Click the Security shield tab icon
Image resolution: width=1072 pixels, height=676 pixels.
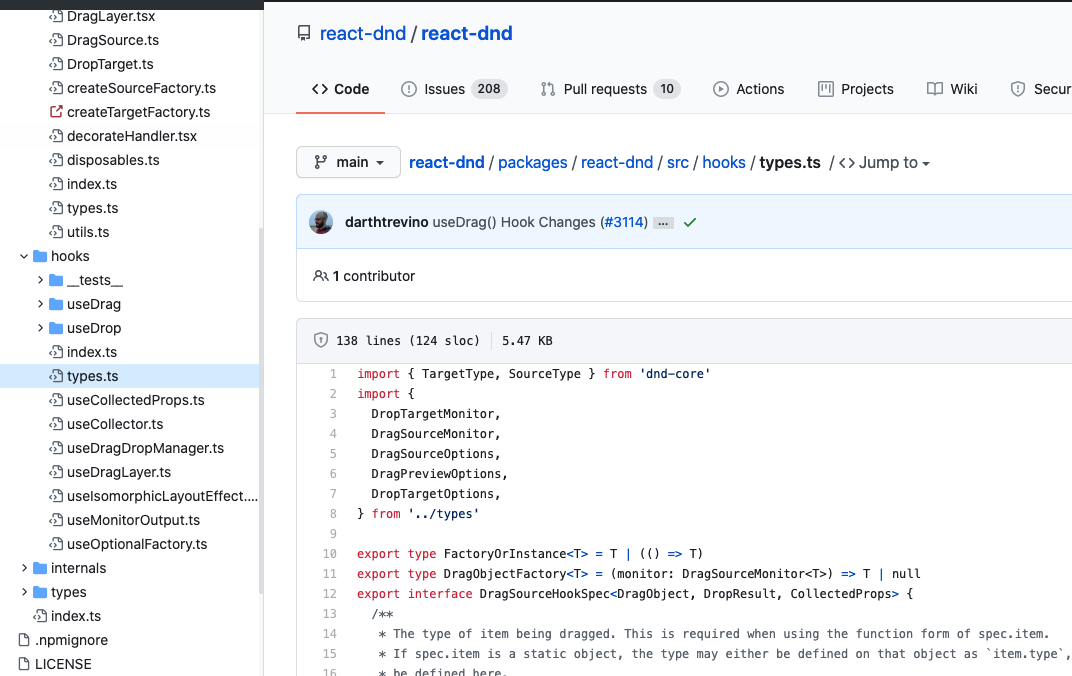tap(1018, 89)
